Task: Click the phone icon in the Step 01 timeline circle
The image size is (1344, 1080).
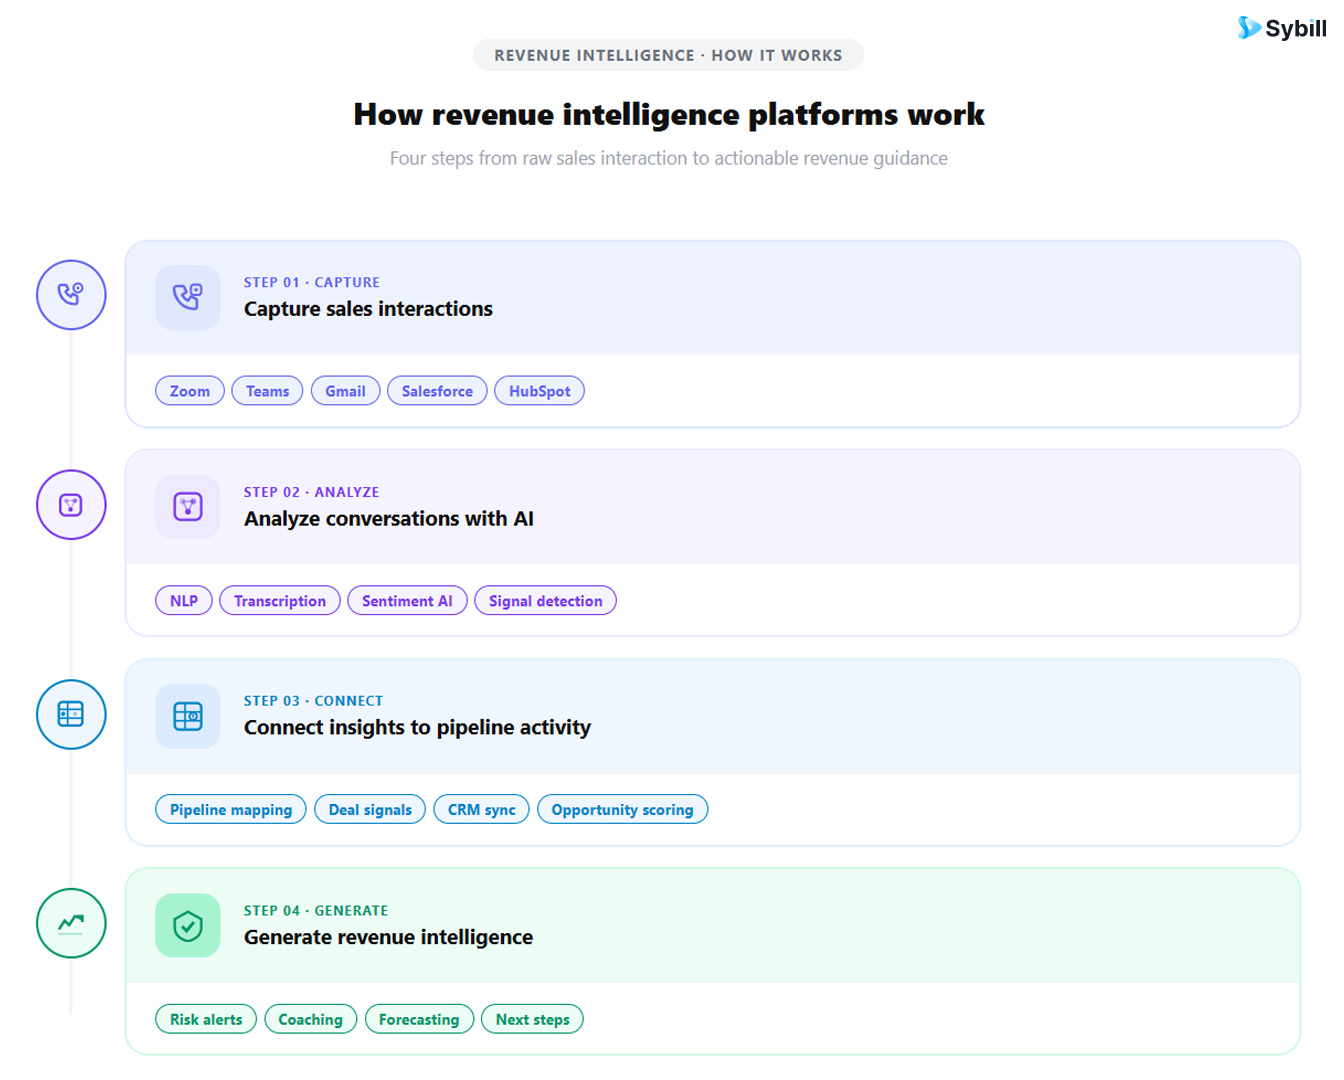Action: (x=70, y=294)
